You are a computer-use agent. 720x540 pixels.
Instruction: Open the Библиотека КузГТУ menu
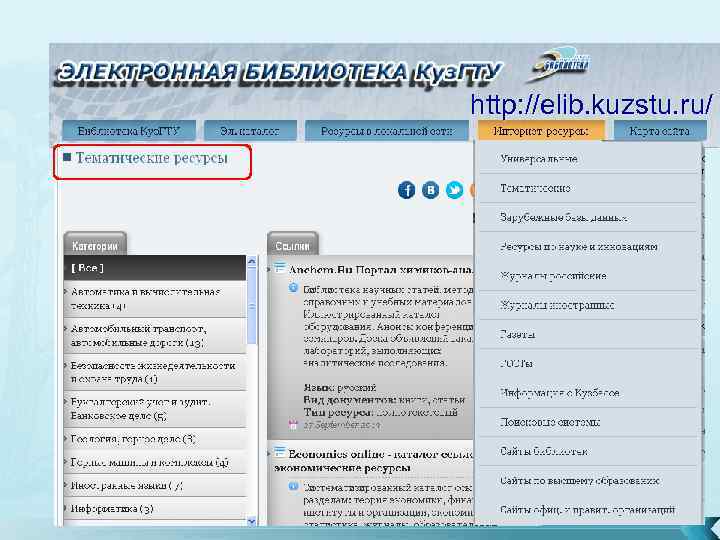pos(129,131)
